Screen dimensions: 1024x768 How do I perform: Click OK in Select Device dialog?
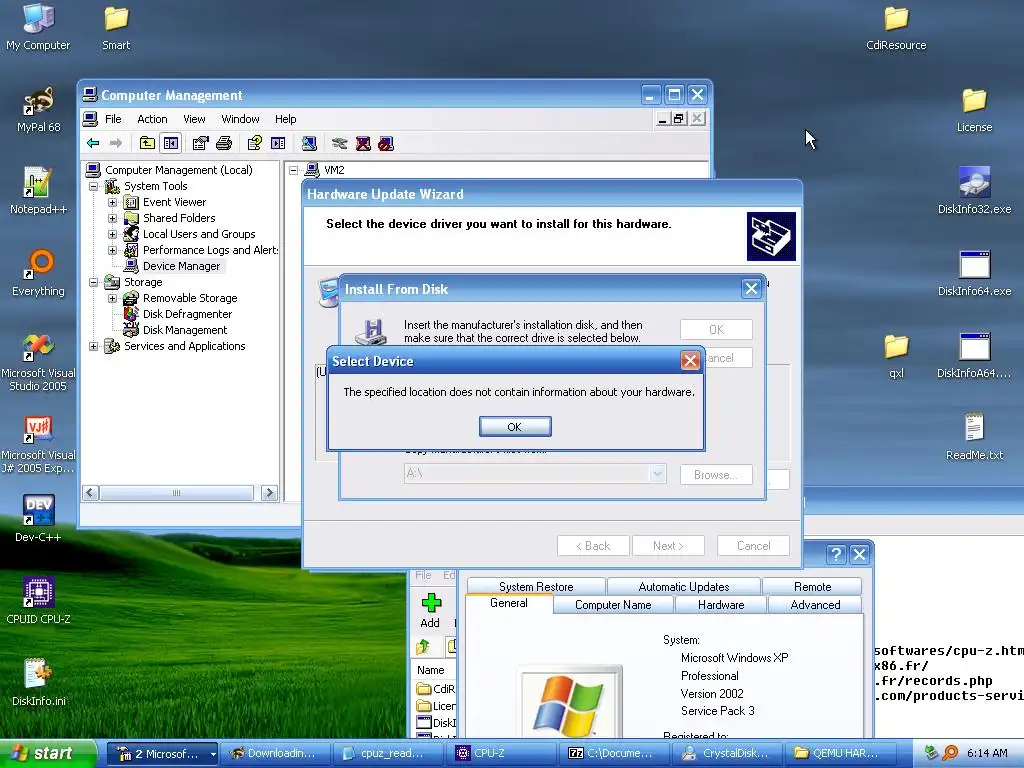[515, 426]
